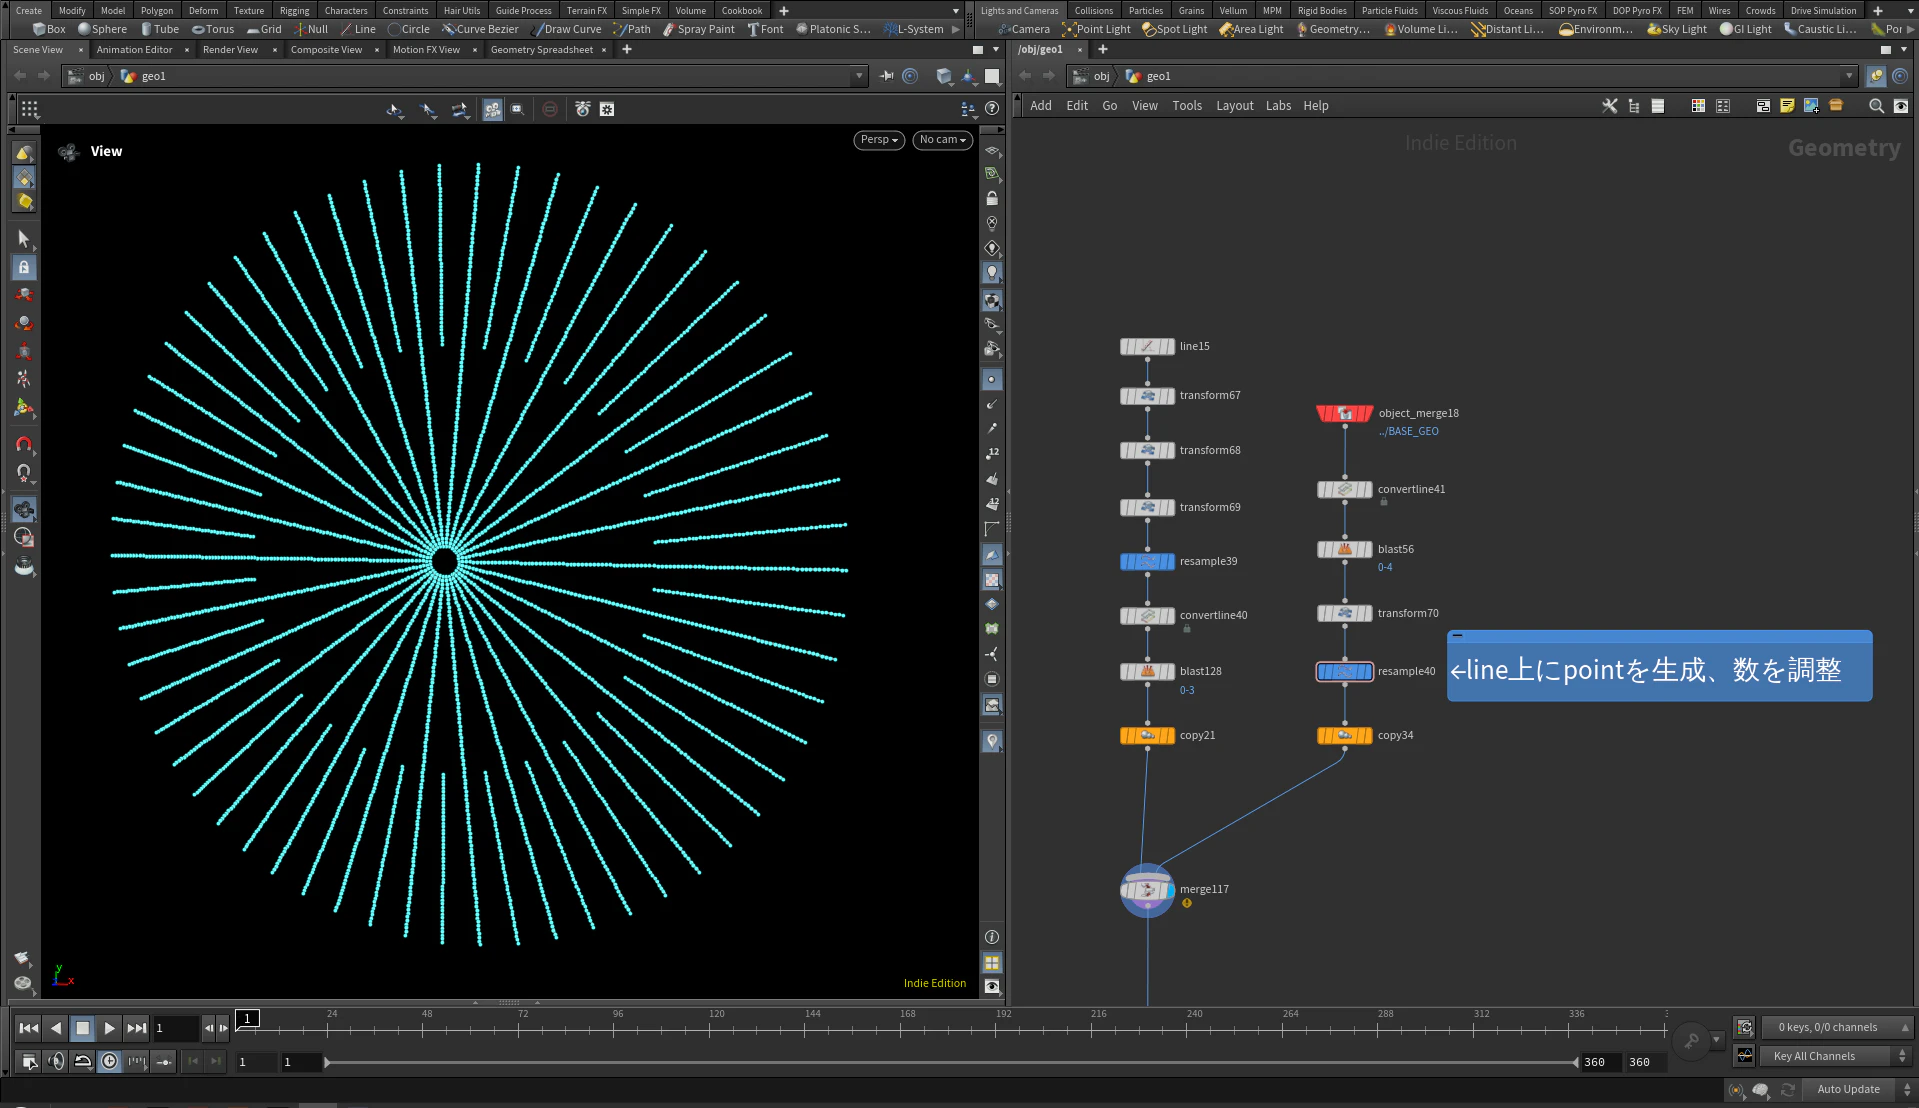
Task: Click the Key All Channels button
Action: point(1813,1057)
